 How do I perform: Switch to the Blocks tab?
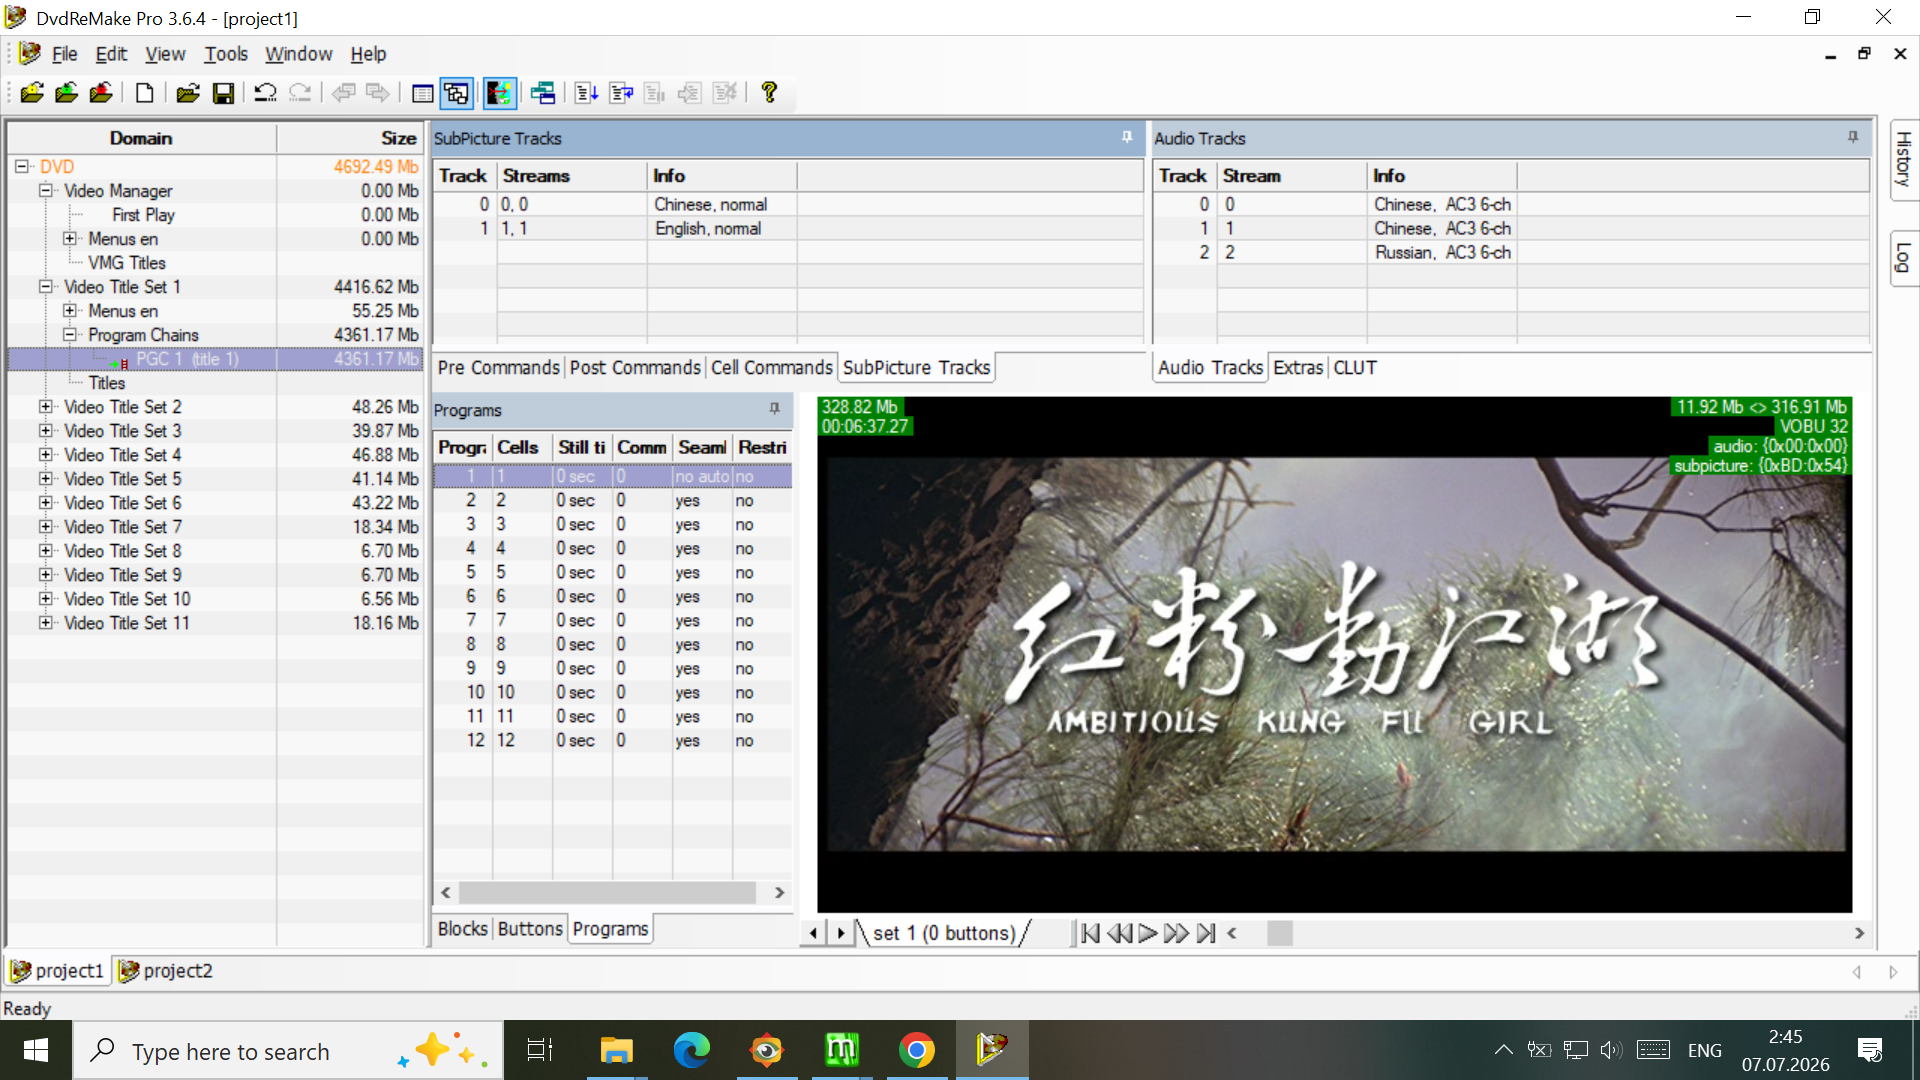click(463, 929)
